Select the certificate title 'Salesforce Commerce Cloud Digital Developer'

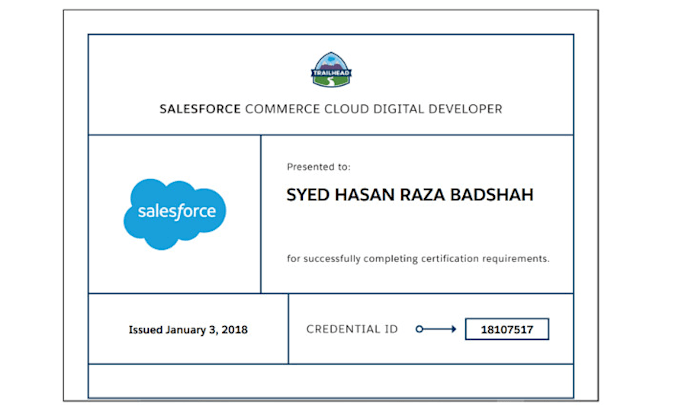(331, 109)
